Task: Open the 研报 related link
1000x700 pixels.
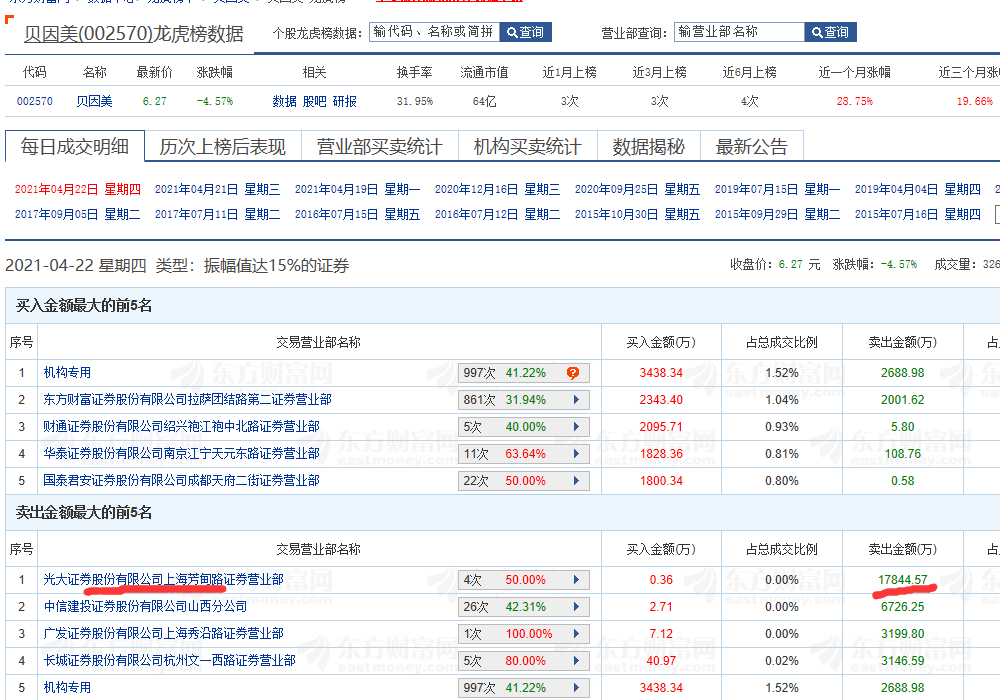Action: point(345,101)
